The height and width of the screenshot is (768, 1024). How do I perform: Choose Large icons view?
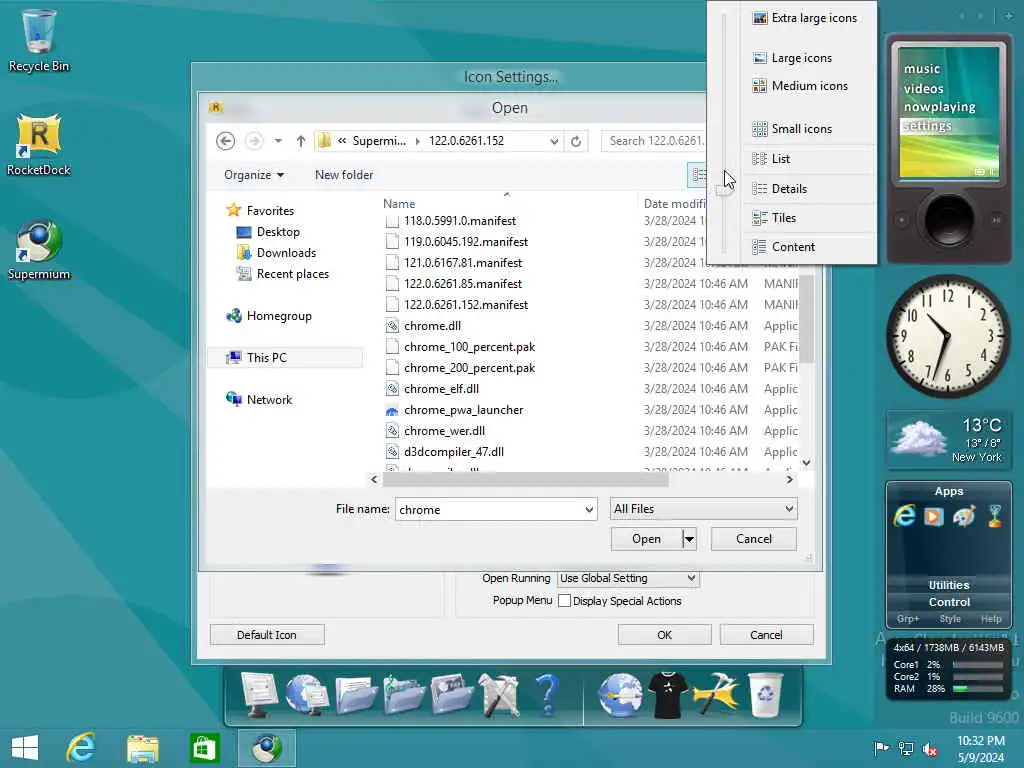click(x=810, y=58)
